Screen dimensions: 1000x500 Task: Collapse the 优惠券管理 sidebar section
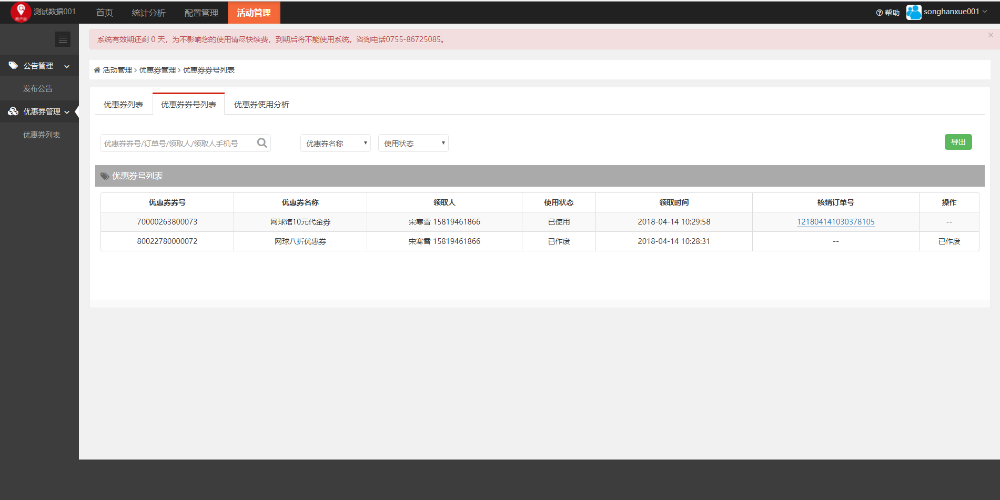[x=40, y=112]
